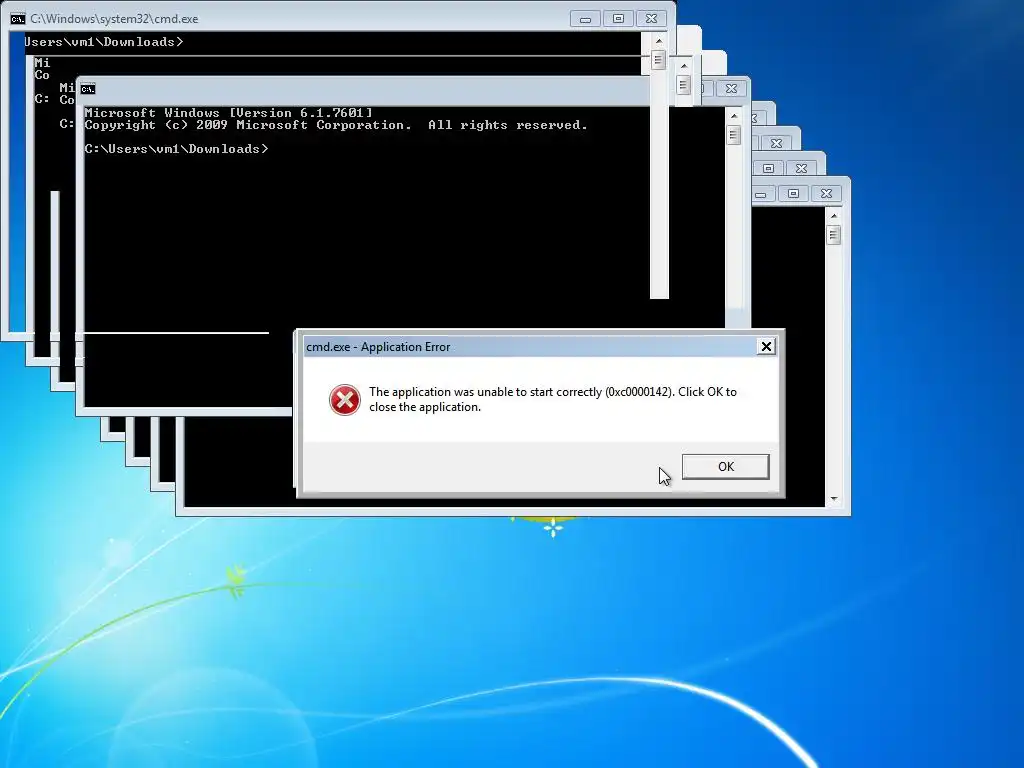Open system menu icon of C:\Windows\system32\cmd.exe window
Viewport: 1024px width, 768px height.
click(18, 19)
